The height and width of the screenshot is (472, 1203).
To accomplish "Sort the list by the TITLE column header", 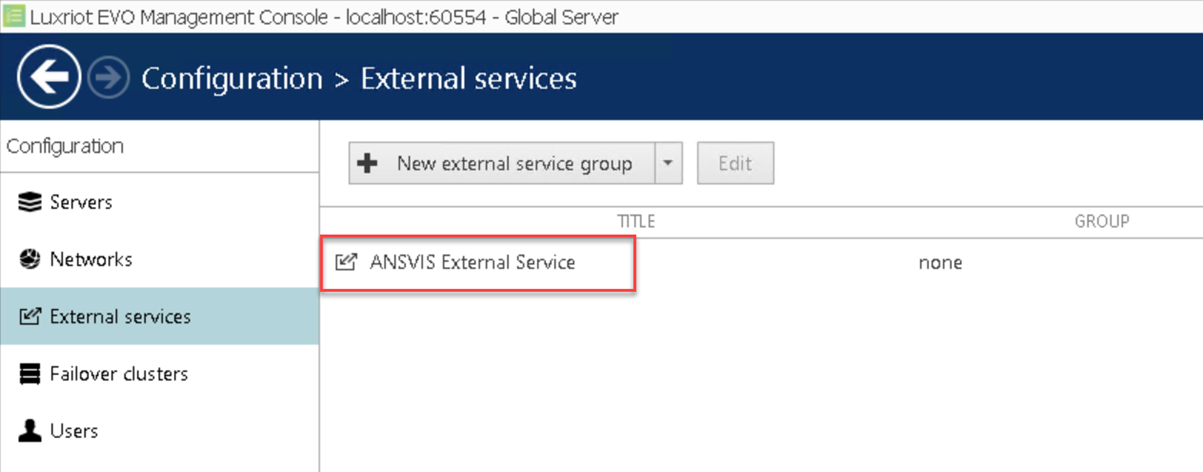I will point(636,221).
